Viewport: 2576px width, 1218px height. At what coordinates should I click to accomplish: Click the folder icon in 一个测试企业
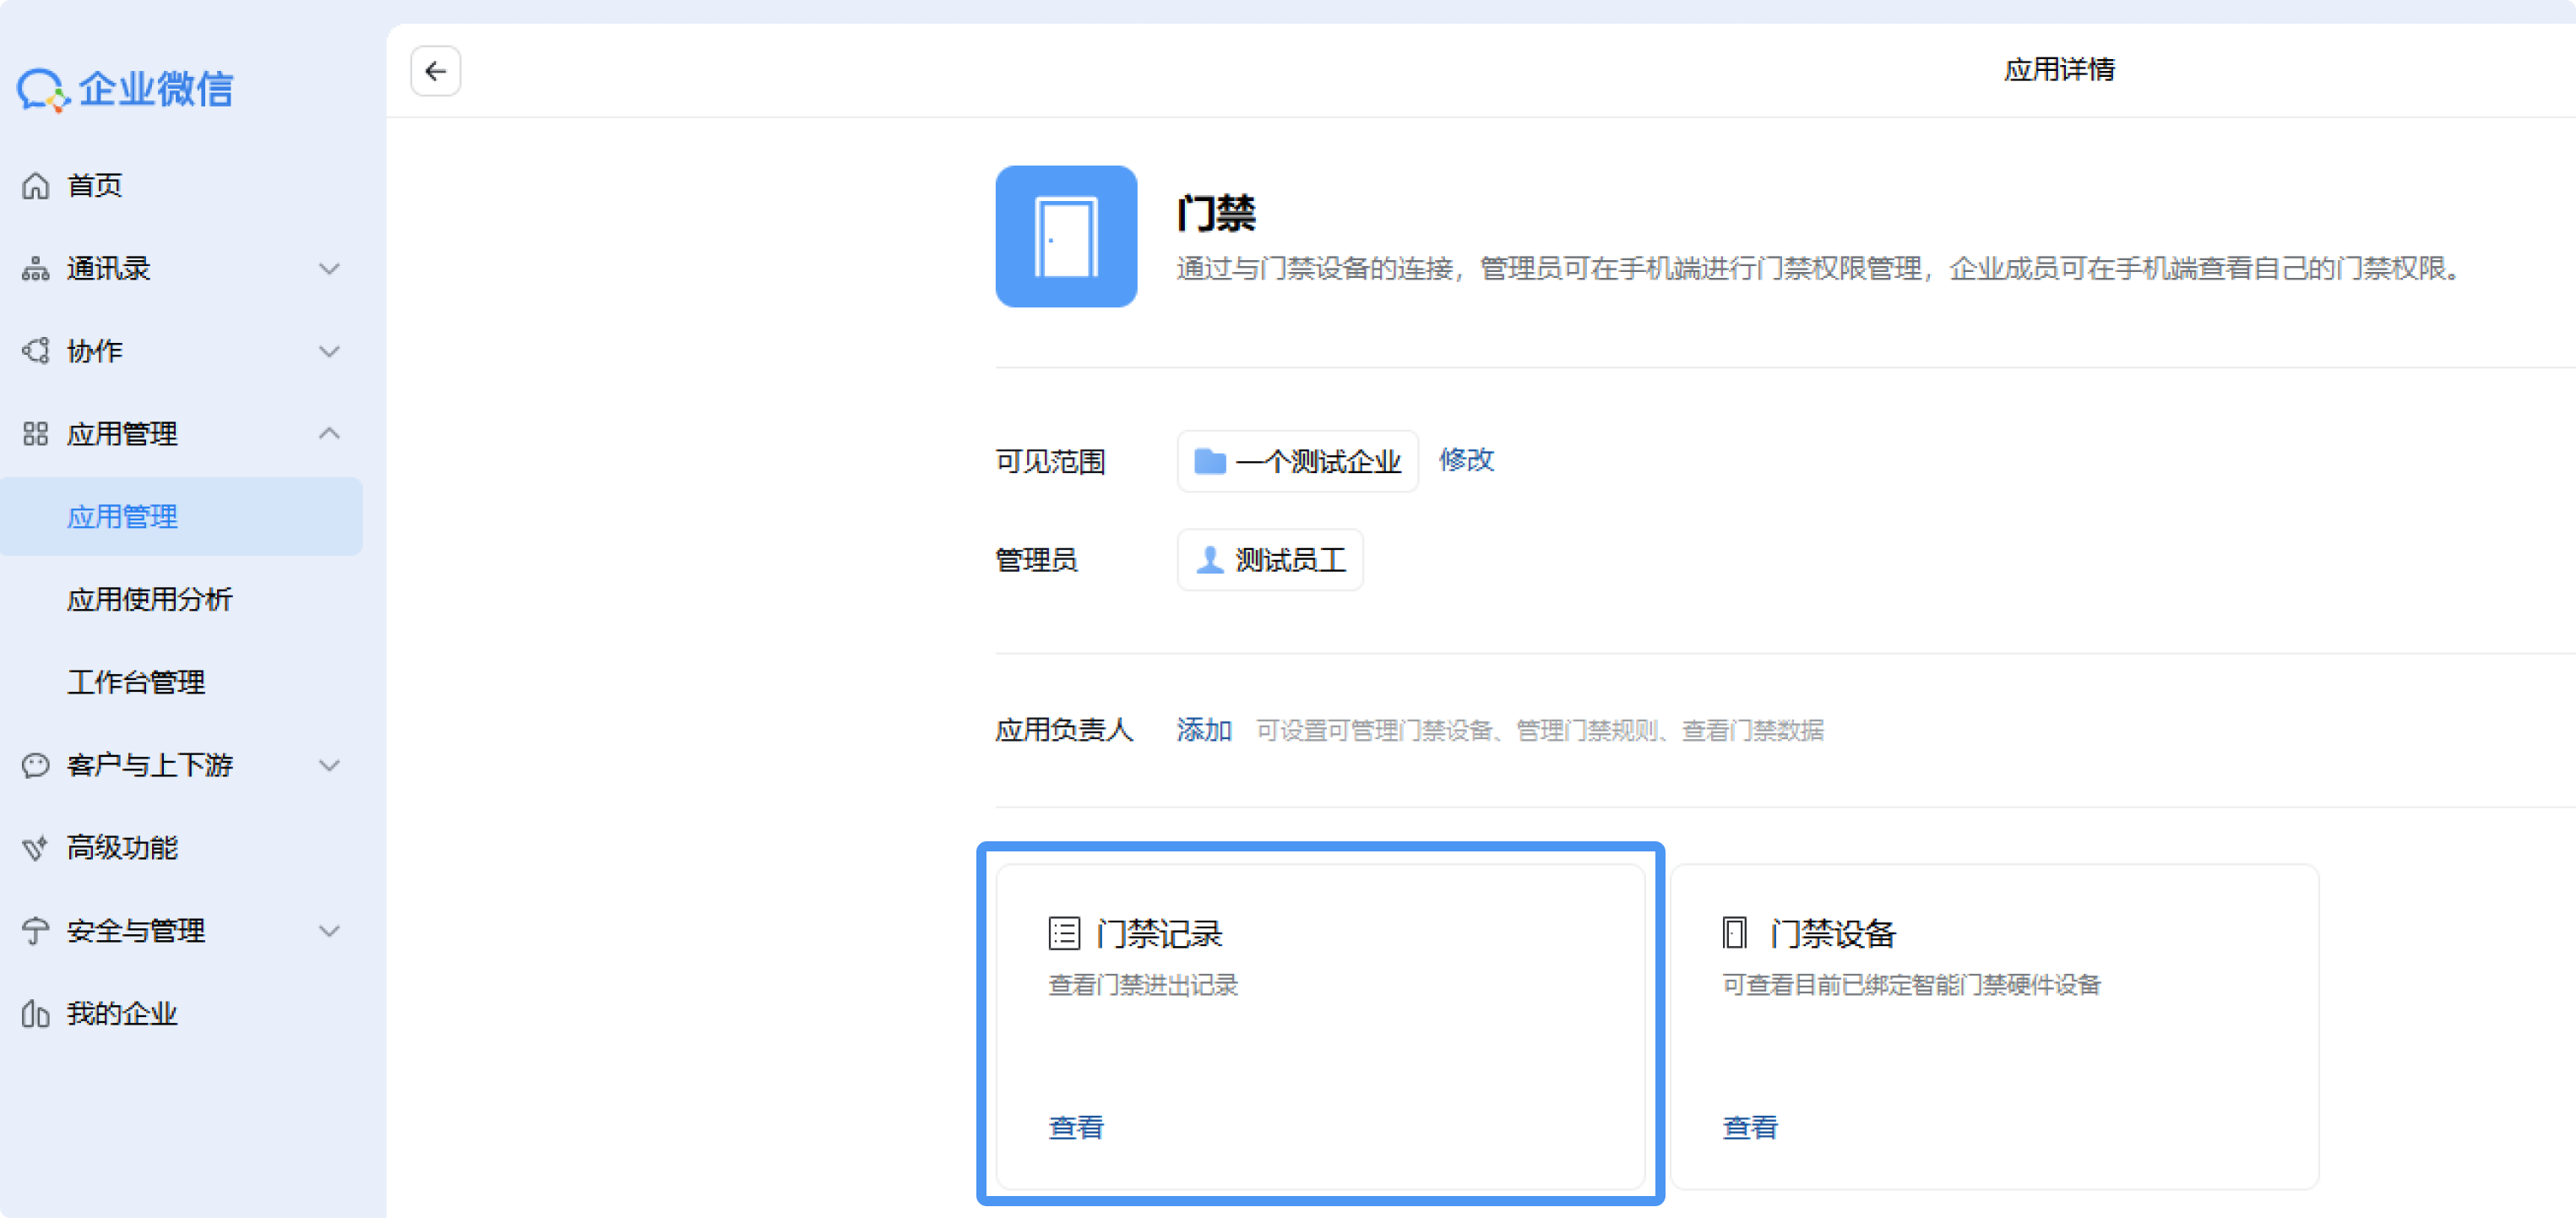click(1210, 461)
